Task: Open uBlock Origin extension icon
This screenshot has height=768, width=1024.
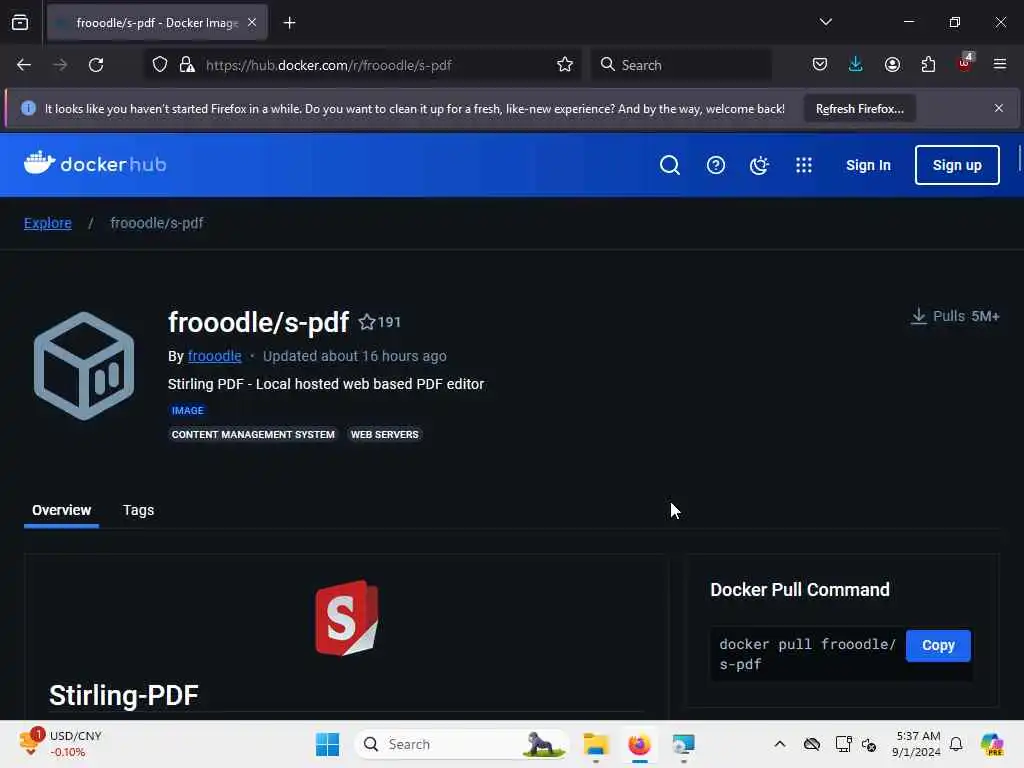Action: [965, 63]
